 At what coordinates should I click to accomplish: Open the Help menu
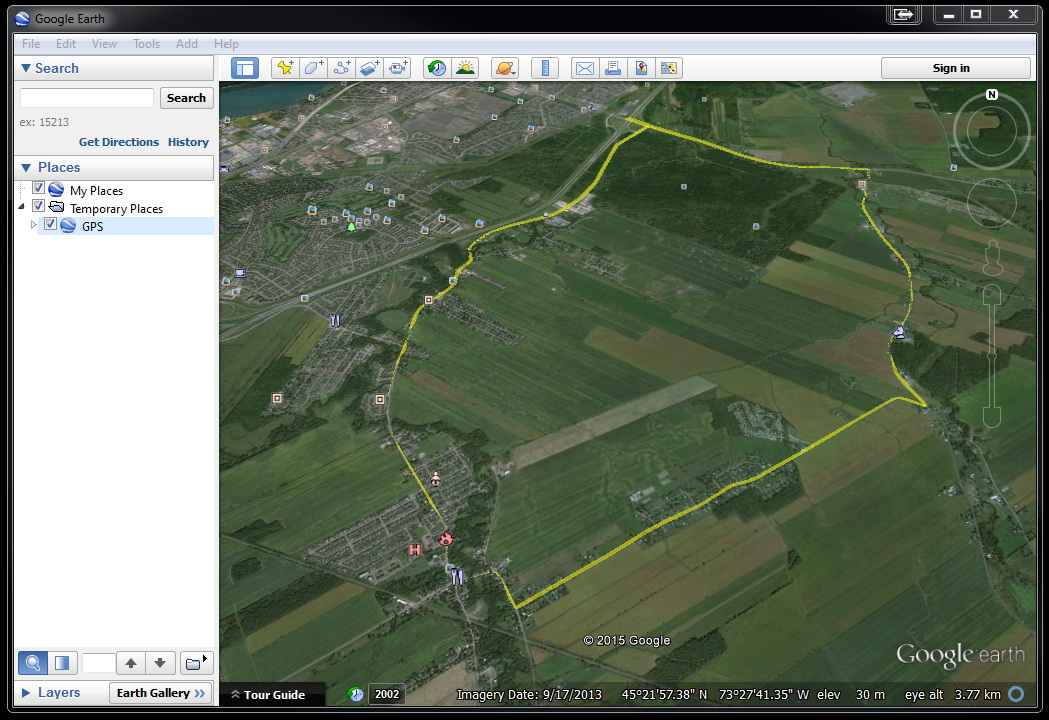tap(226, 43)
